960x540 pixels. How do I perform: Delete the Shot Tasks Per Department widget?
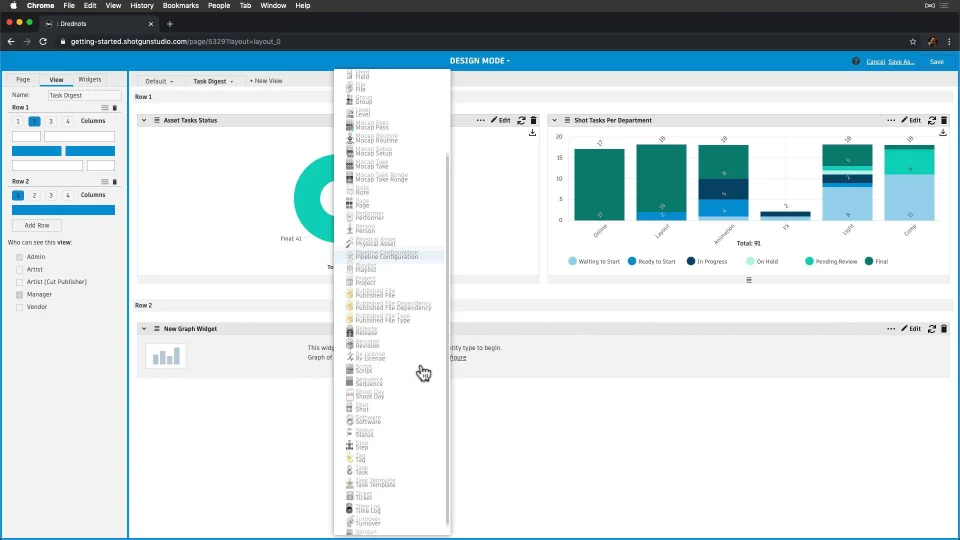(943, 121)
